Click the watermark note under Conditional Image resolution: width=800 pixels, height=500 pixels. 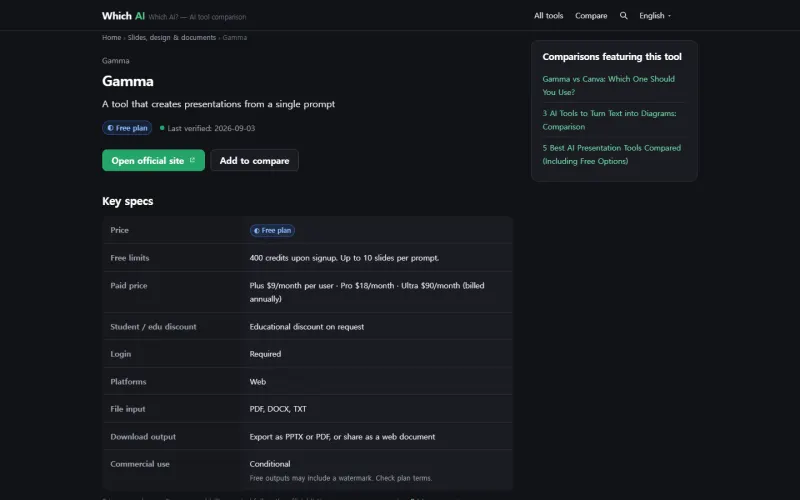(341, 479)
